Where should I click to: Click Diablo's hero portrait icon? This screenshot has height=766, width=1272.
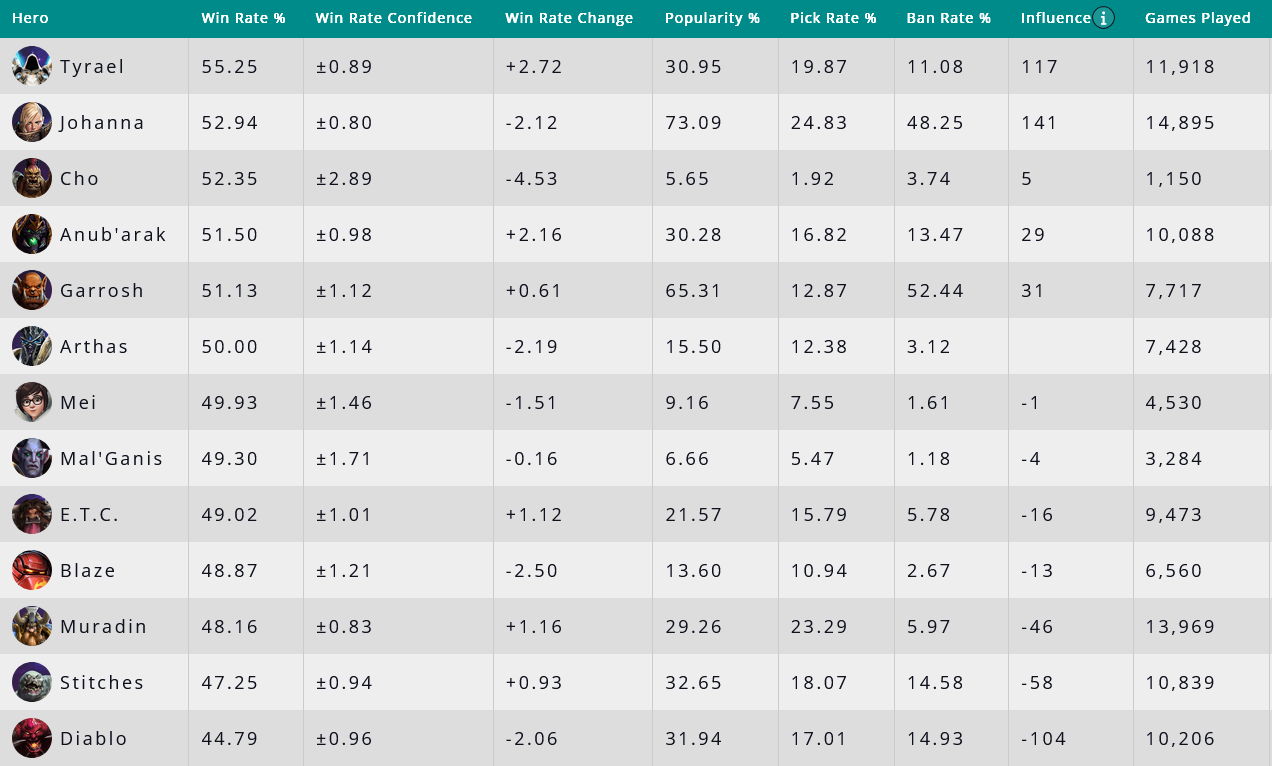tap(32, 738)
